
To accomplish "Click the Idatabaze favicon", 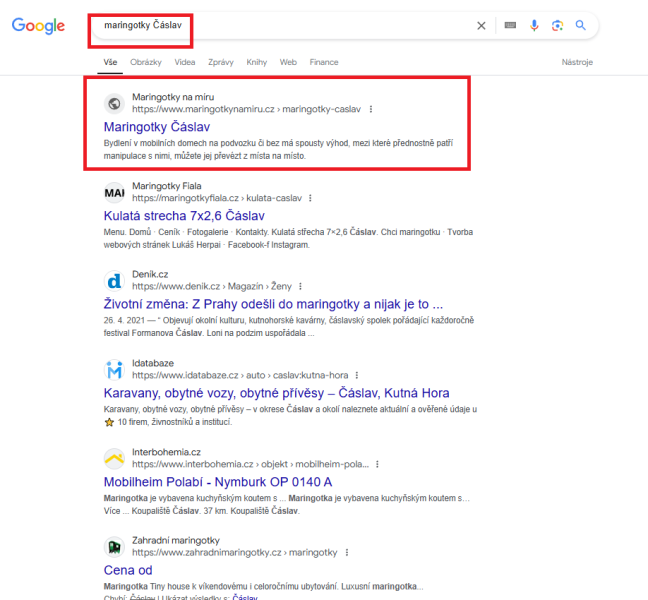I will (114, 370).
